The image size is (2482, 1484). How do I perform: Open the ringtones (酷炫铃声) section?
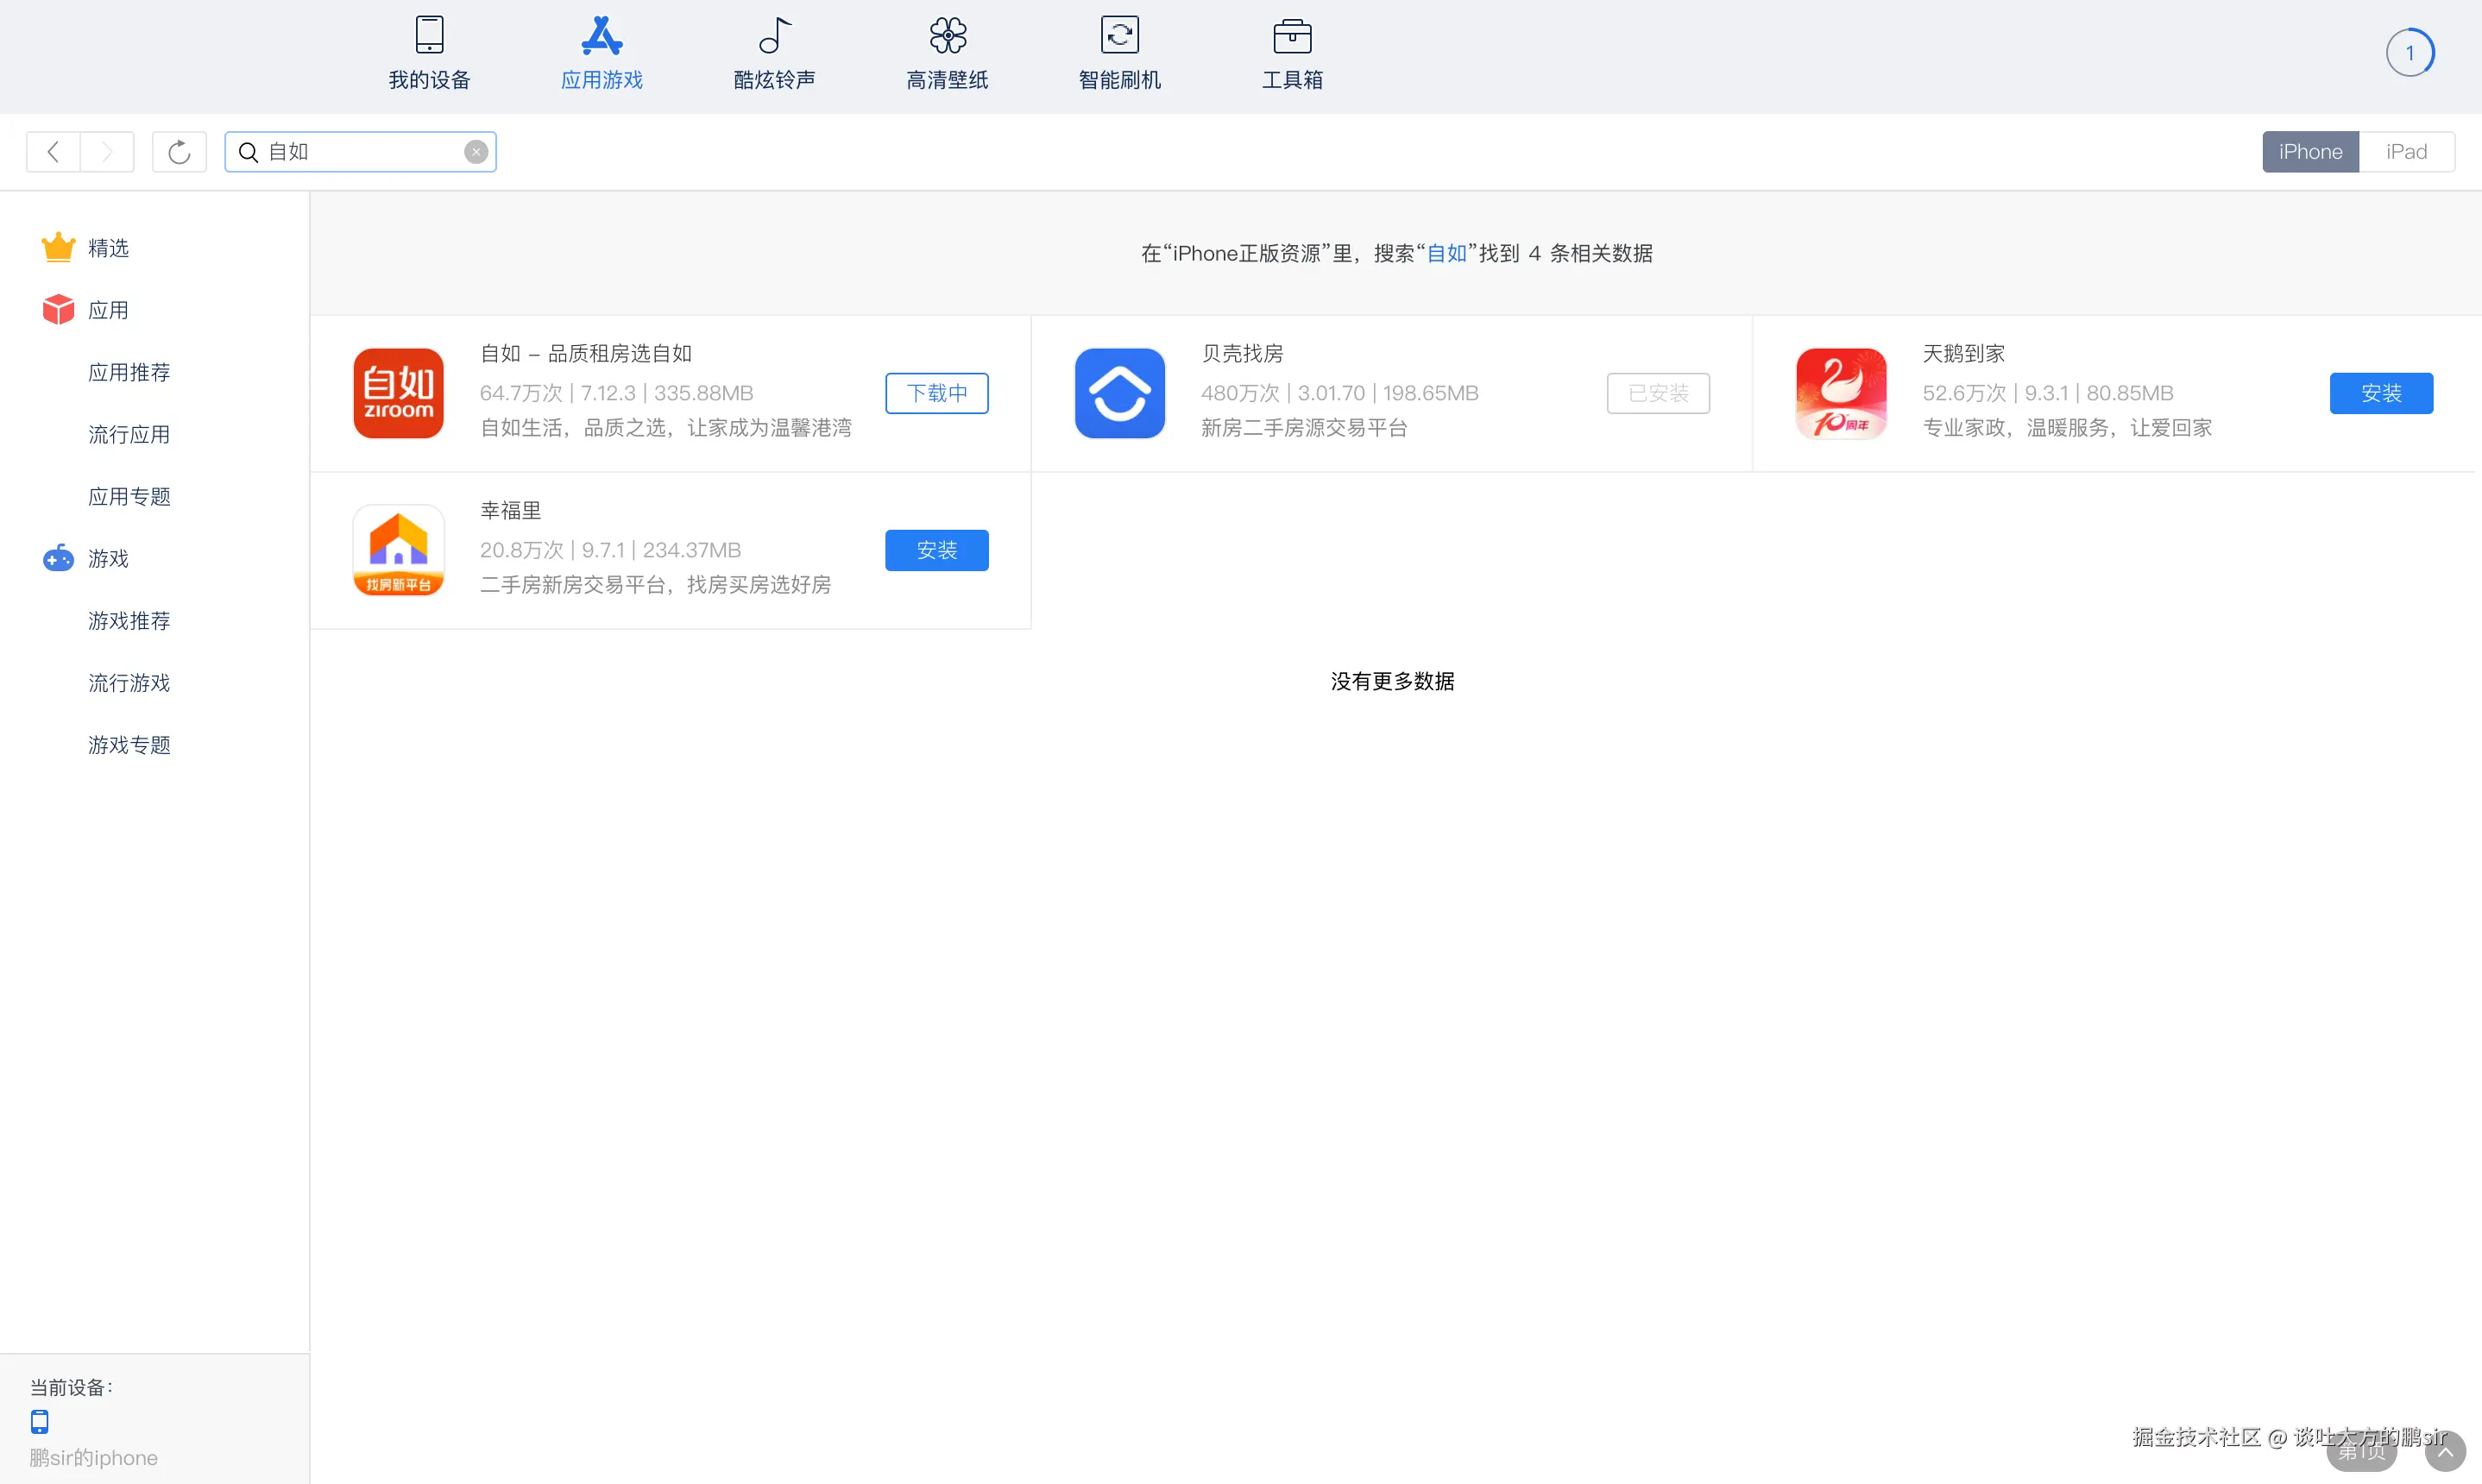[x=774, y=53]
